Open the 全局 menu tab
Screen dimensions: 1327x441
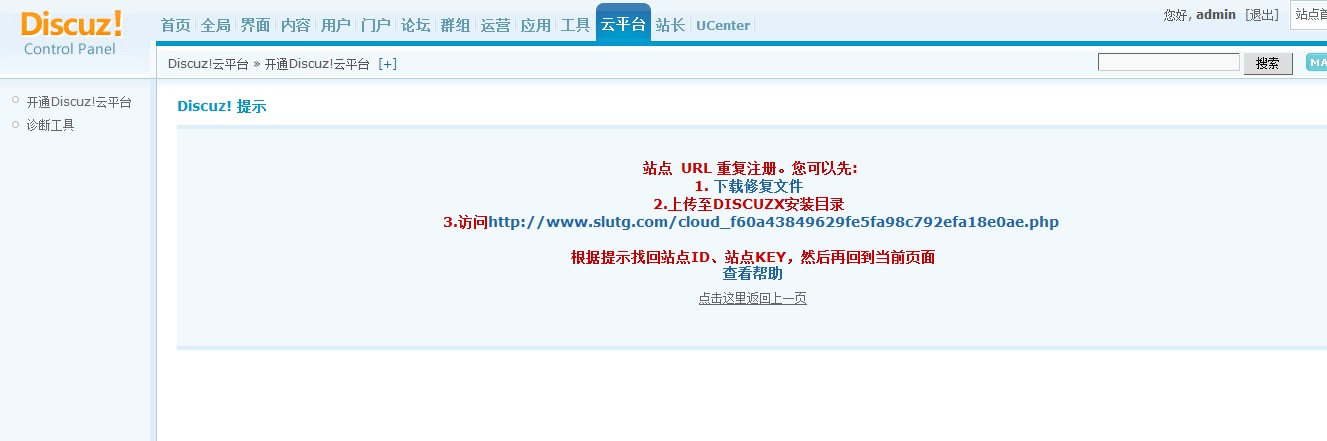click(x=215, y=25)
